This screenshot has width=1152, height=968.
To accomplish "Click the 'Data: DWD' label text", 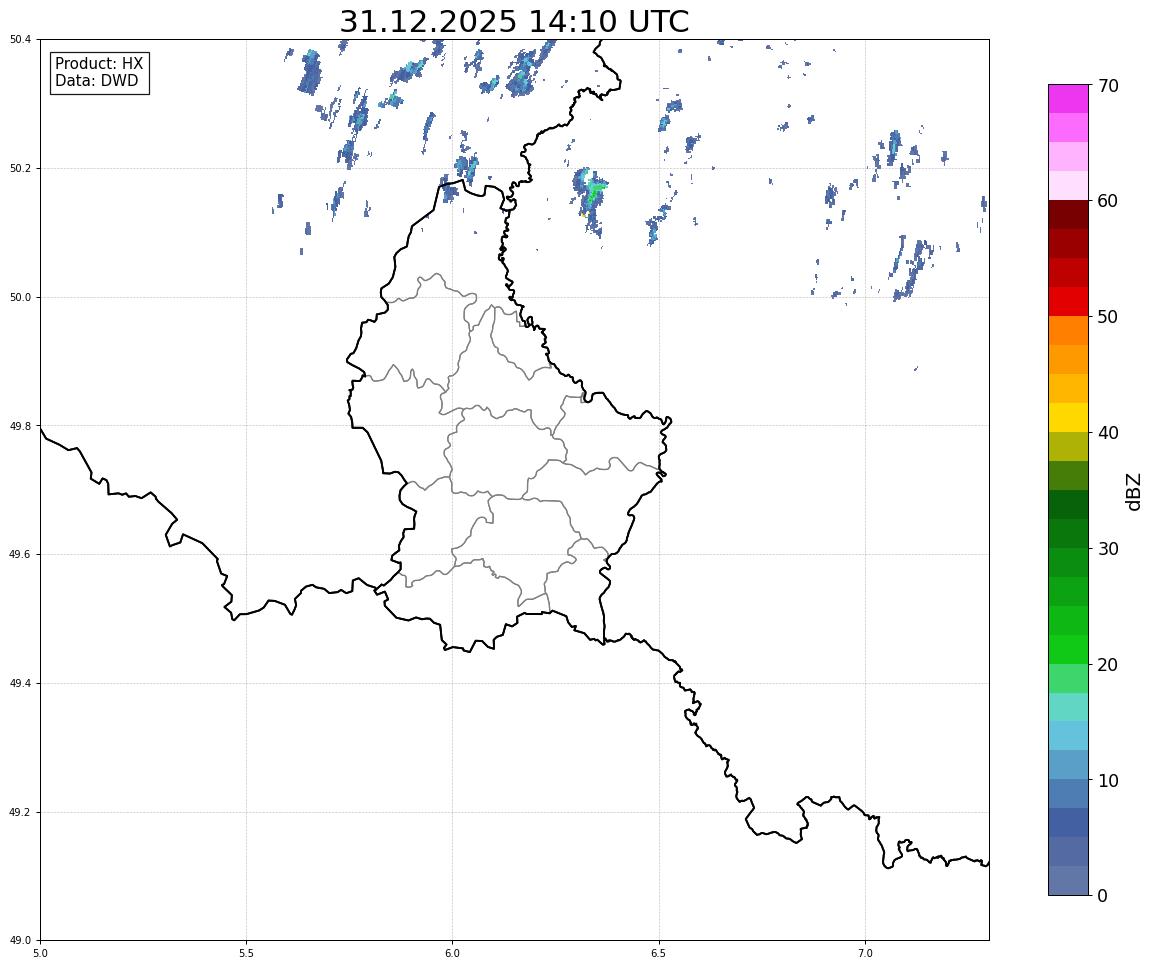I will [96, 81].
